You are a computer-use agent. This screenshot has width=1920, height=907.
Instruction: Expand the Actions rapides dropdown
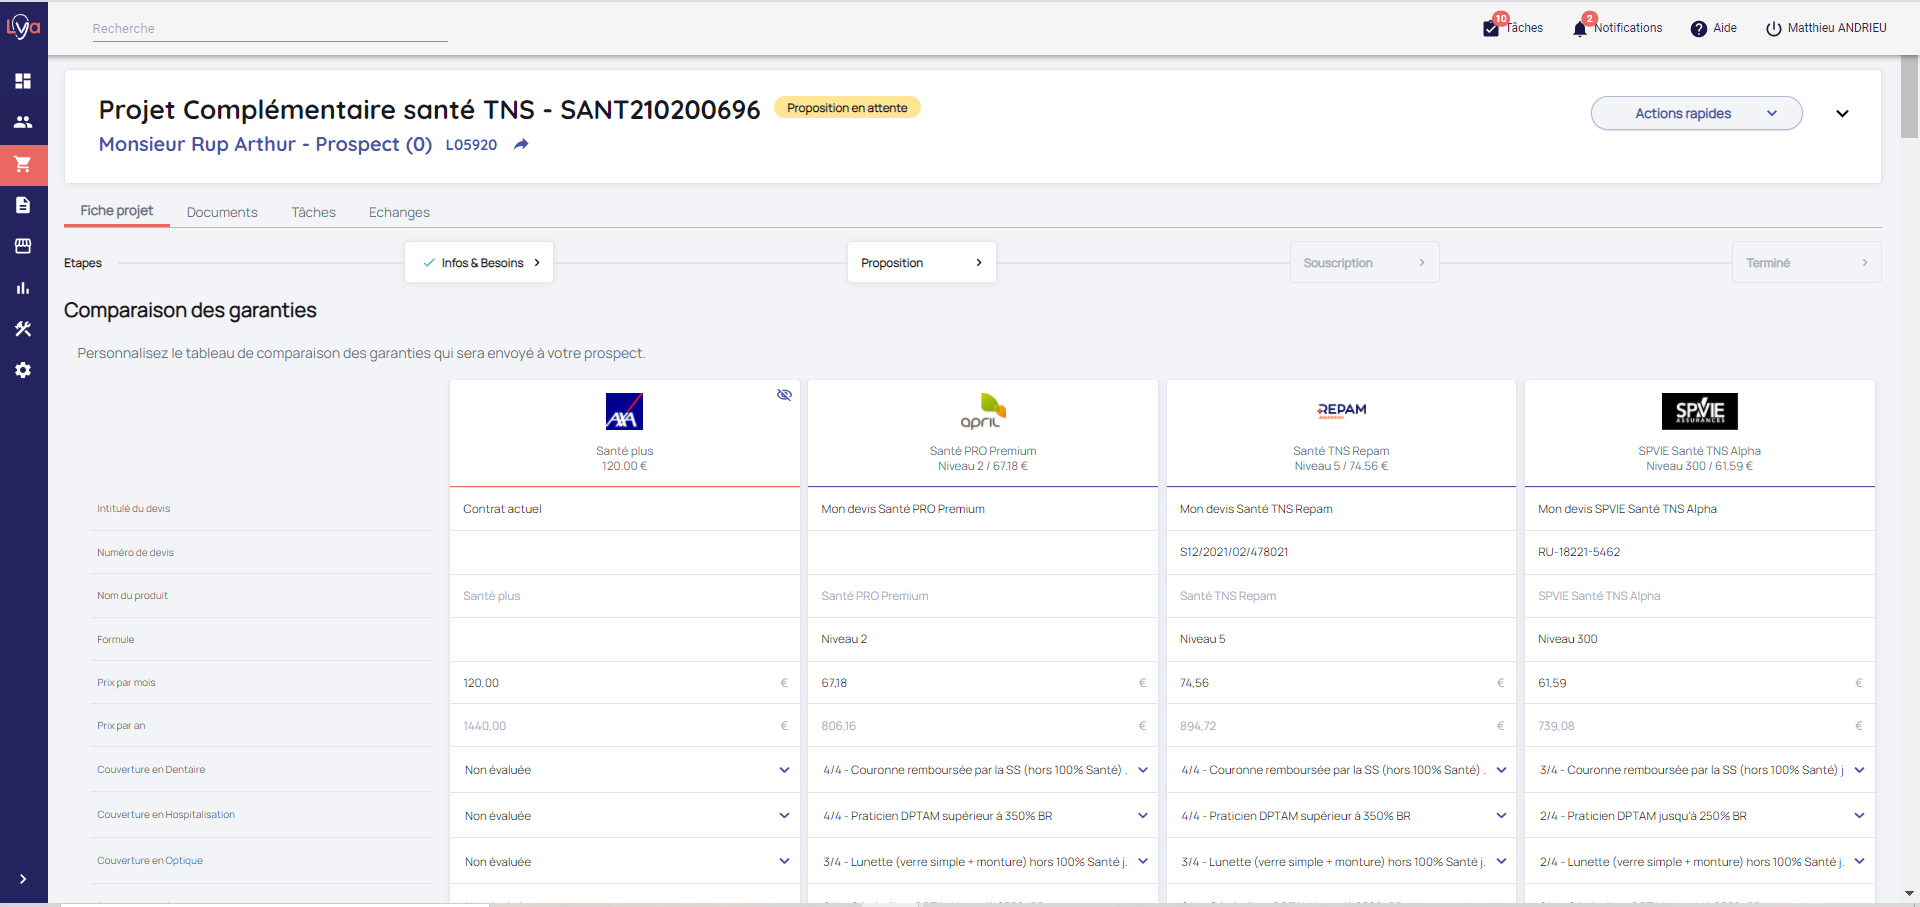[x=1696, y=113]
